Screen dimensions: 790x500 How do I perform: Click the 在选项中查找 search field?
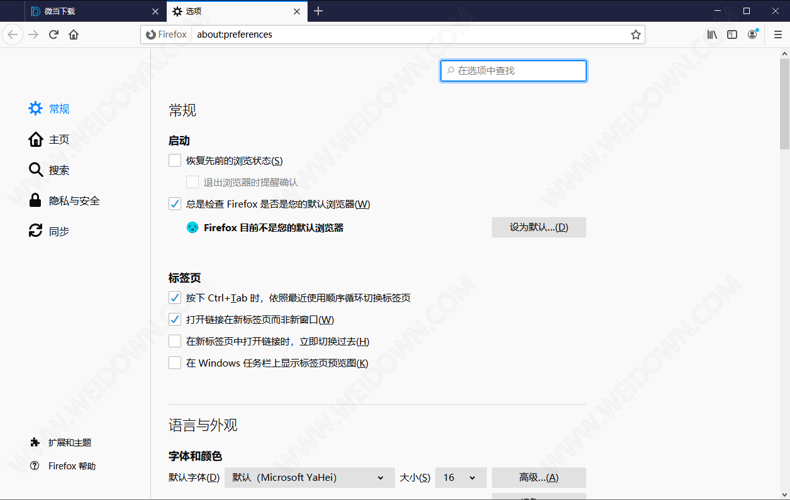pos(513,71)
